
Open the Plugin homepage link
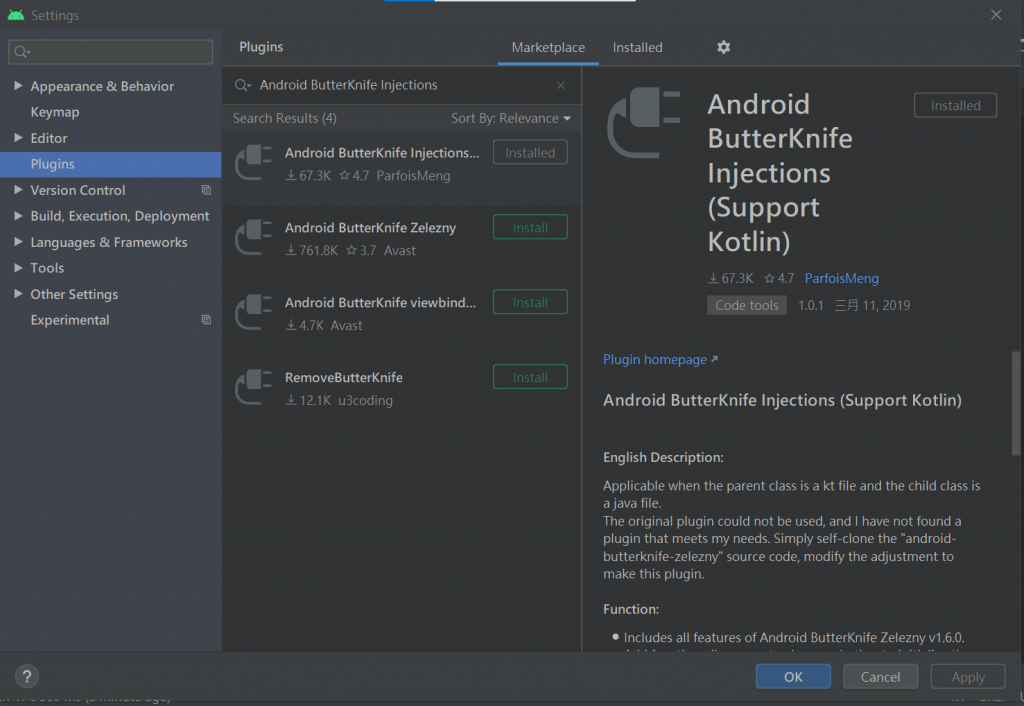(660, 360)
